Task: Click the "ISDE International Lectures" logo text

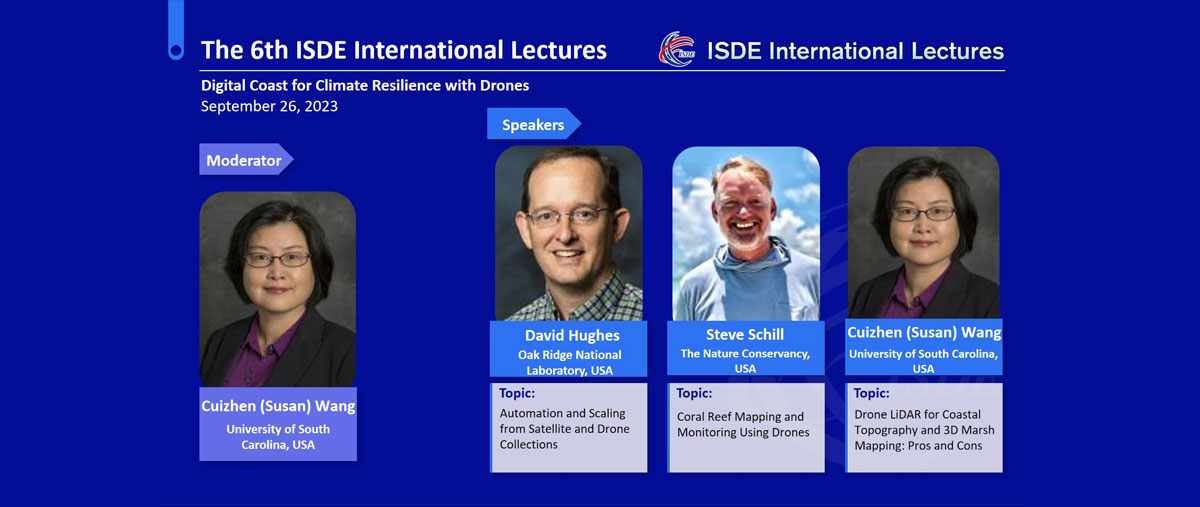Action: coord(855,50)
